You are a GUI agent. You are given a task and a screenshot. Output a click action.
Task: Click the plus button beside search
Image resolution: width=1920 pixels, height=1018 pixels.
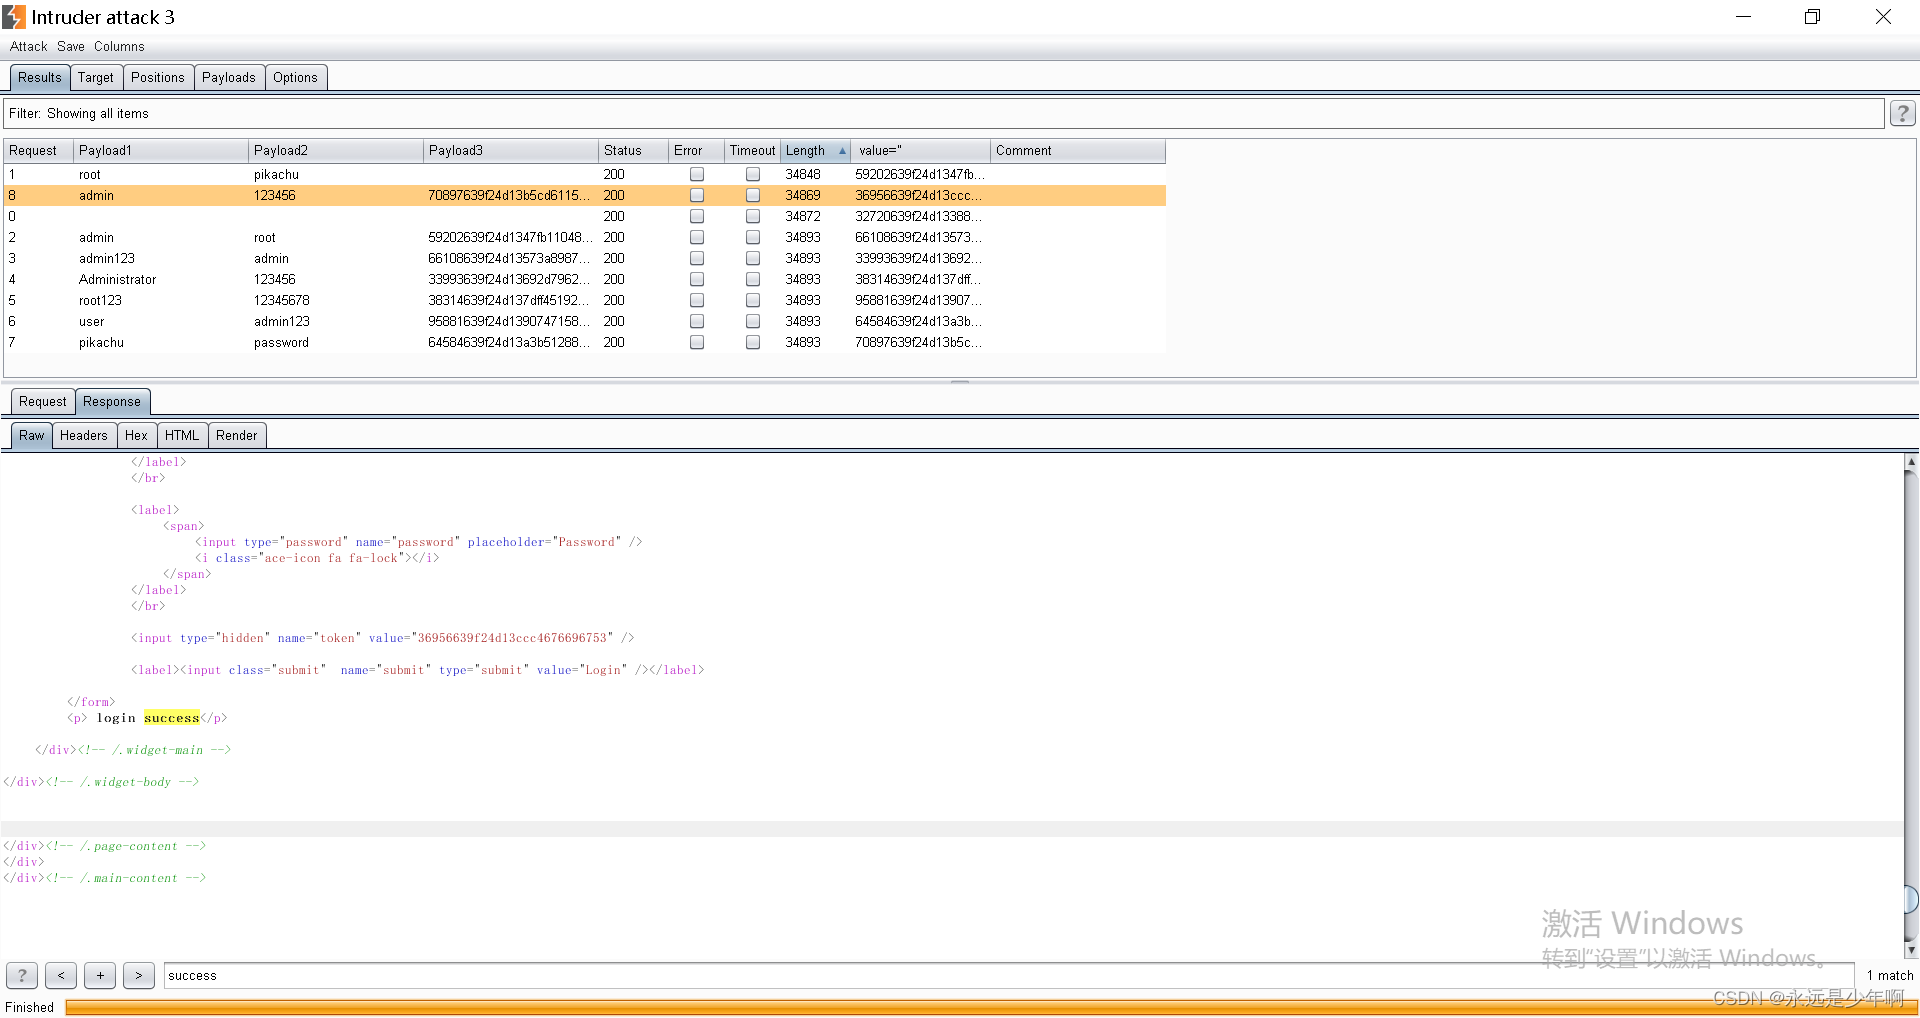(100, 975)
